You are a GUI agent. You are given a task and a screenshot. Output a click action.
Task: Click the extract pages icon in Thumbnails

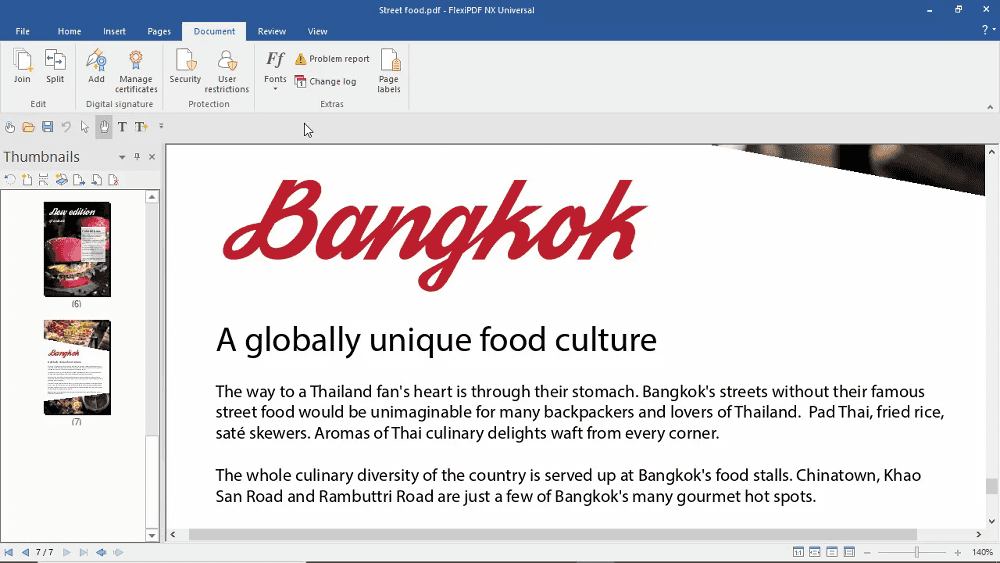tap(78, 180)
